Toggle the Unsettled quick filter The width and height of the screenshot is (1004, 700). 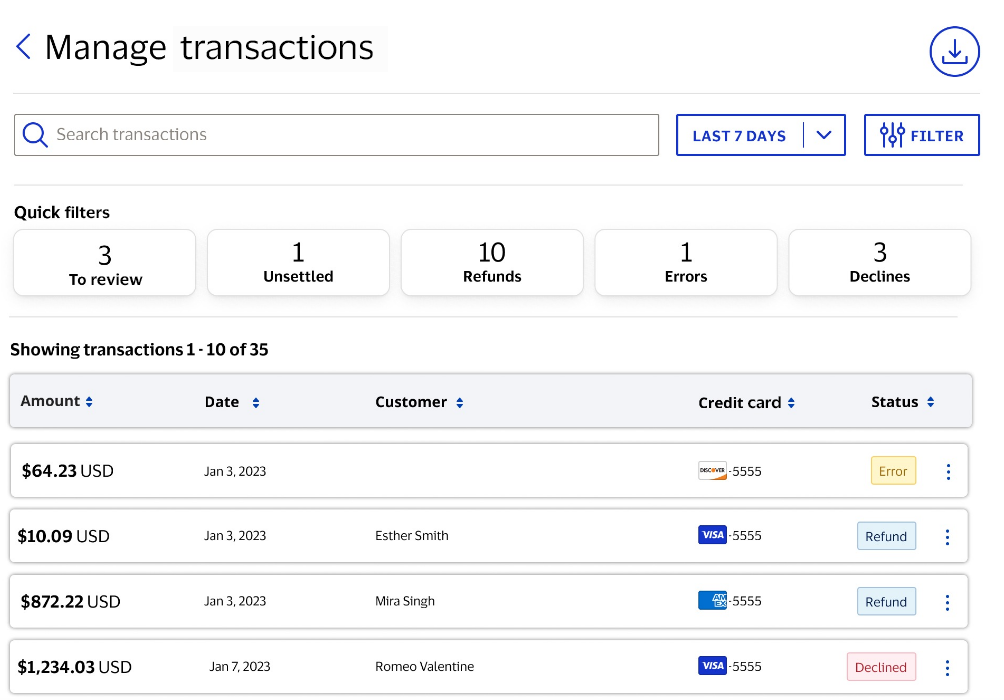(298, 263)
